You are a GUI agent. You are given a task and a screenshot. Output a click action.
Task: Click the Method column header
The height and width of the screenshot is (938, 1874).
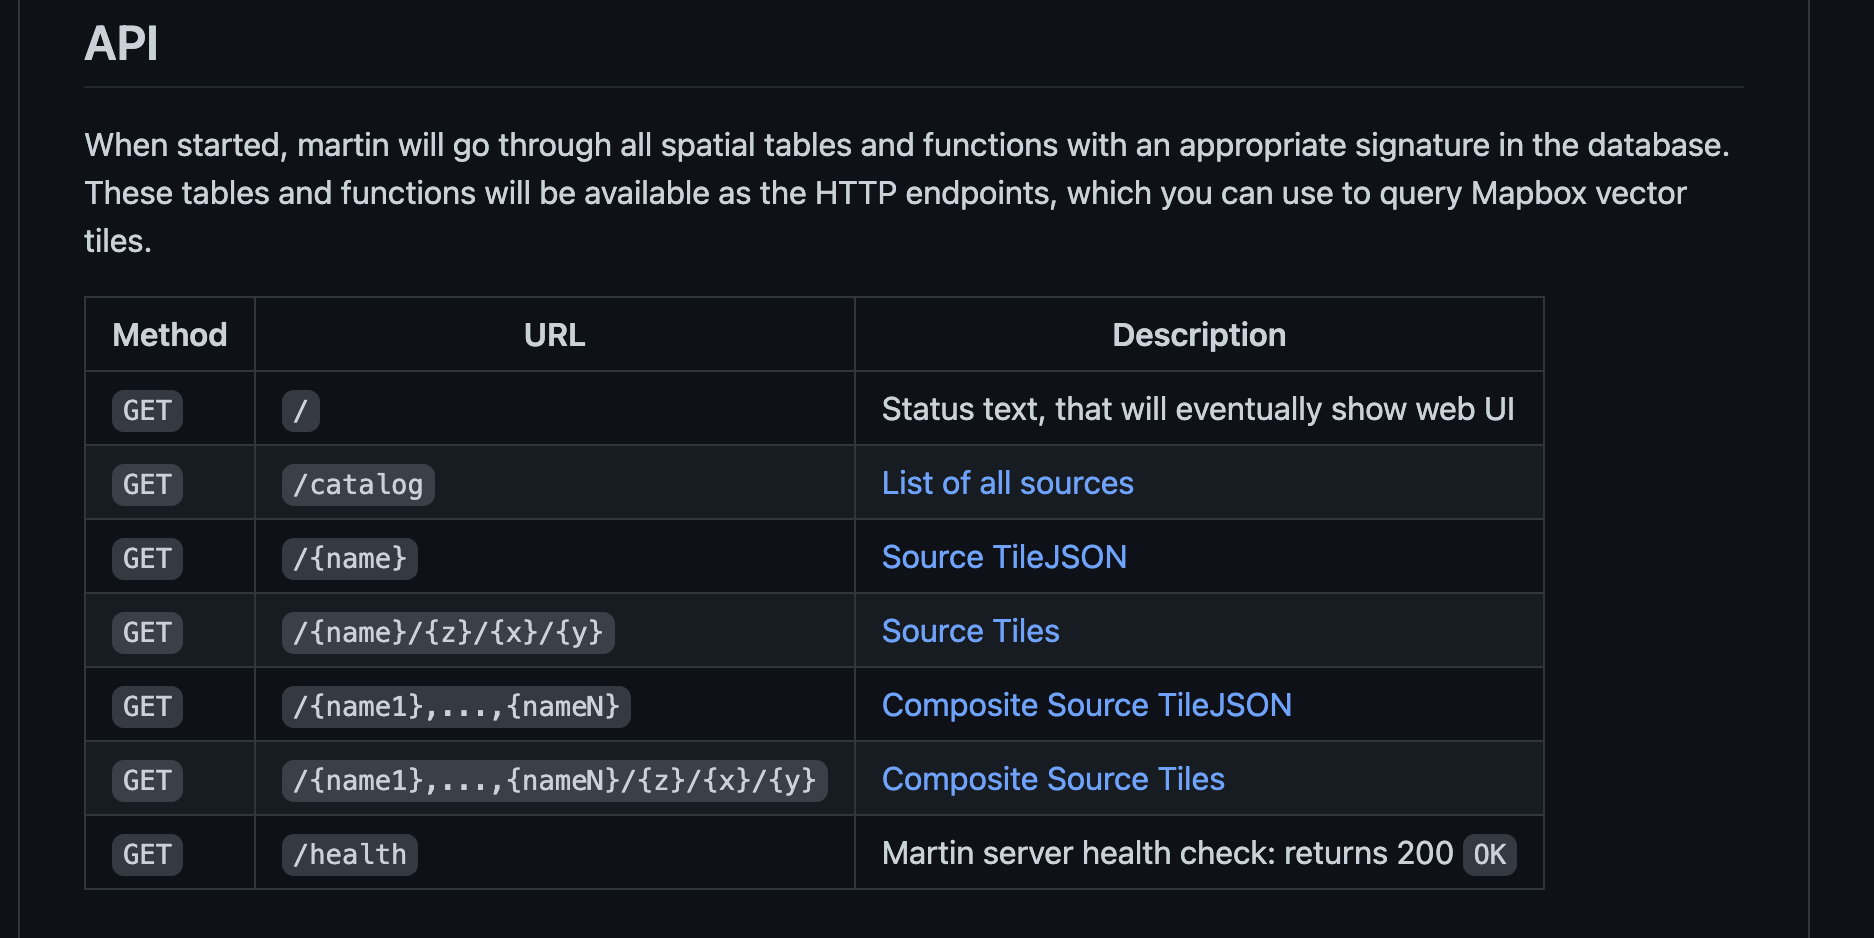tap(170, 335)
